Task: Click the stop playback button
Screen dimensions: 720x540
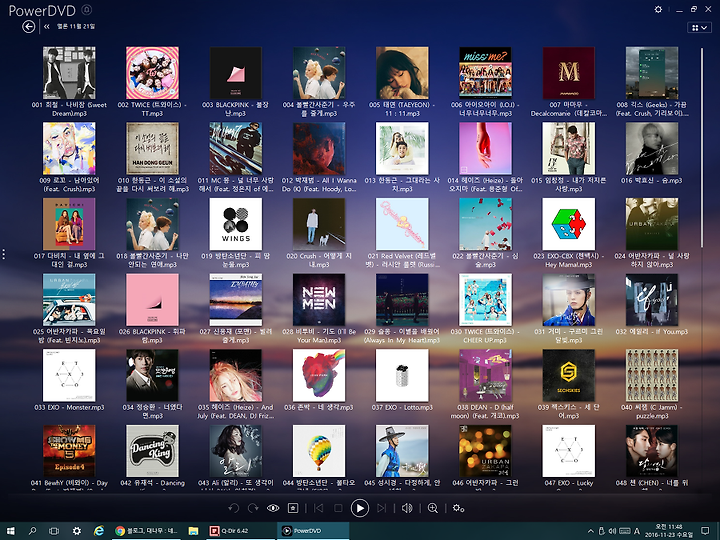Action: coord(338,508)
